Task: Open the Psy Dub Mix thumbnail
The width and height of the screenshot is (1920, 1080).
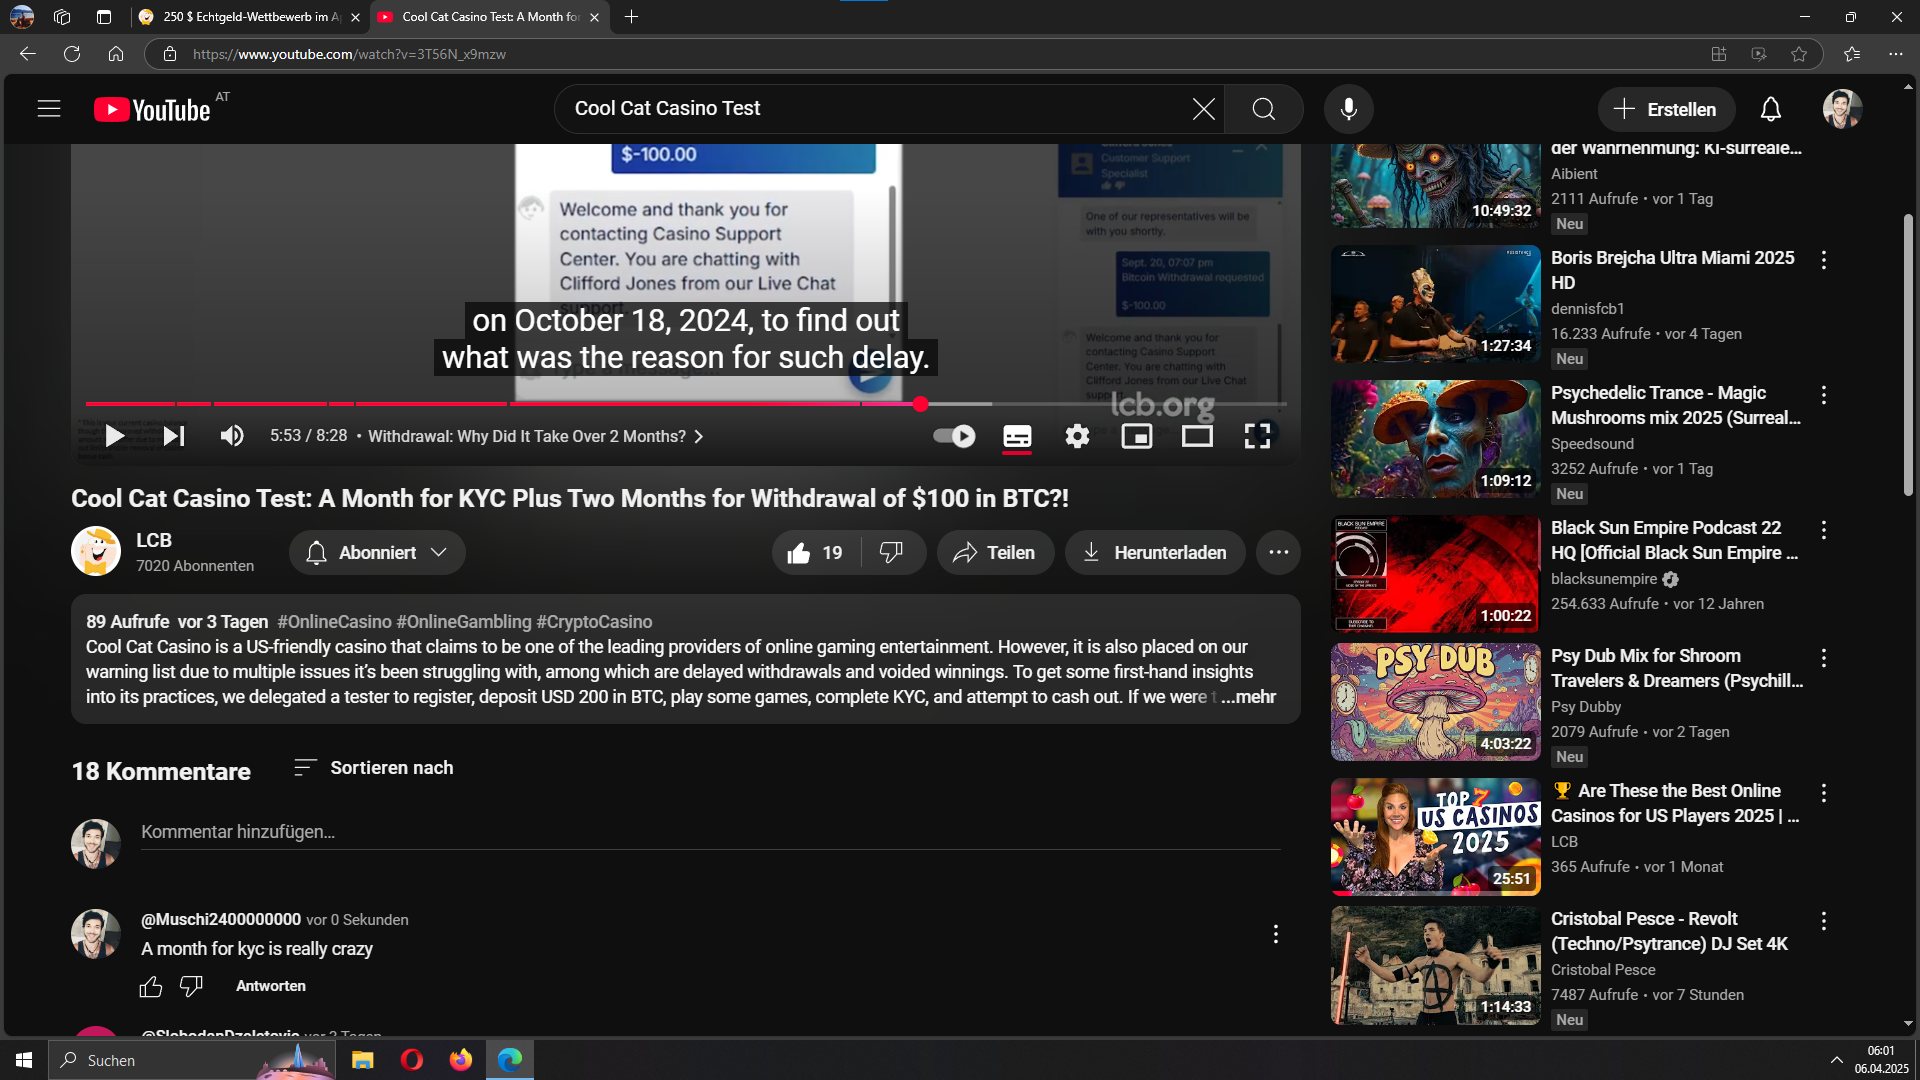Action: [1436, 702]
